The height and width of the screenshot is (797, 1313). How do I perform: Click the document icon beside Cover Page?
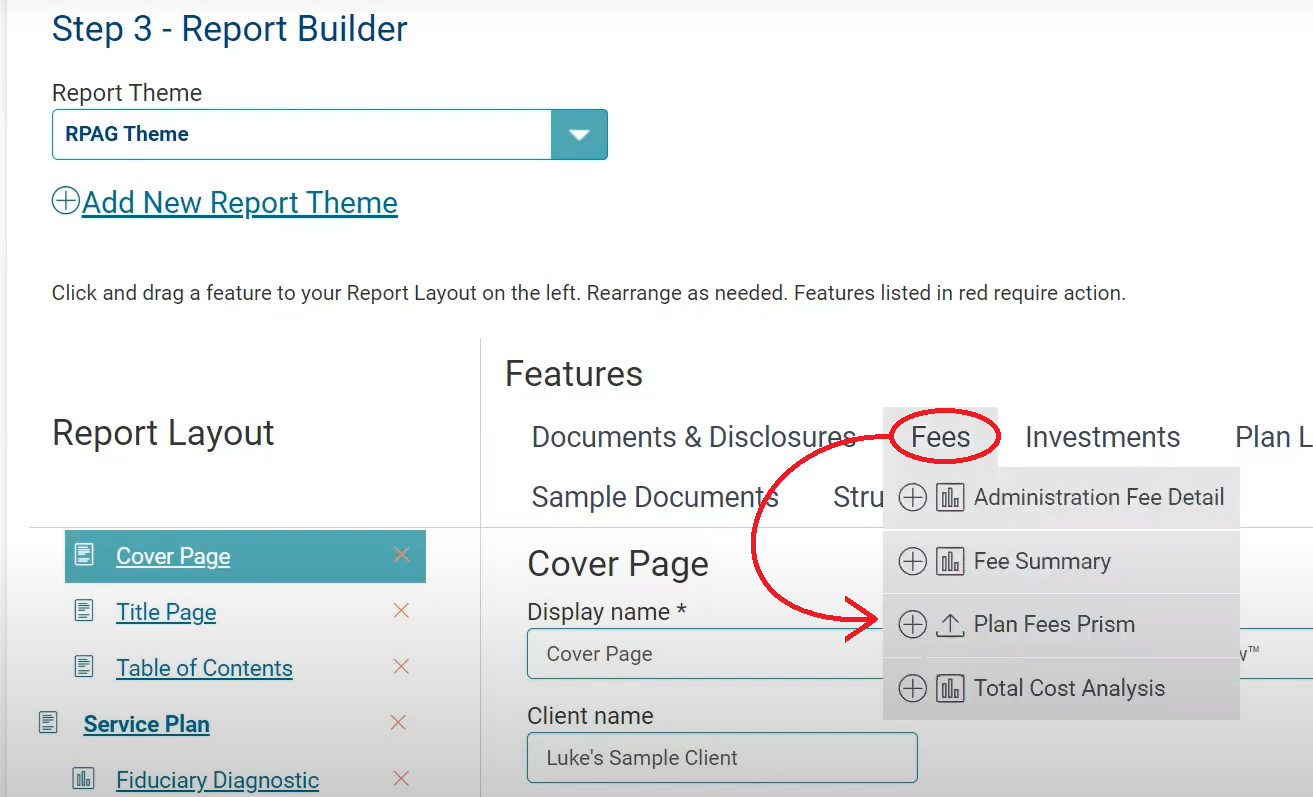click(x=85, y=554)
